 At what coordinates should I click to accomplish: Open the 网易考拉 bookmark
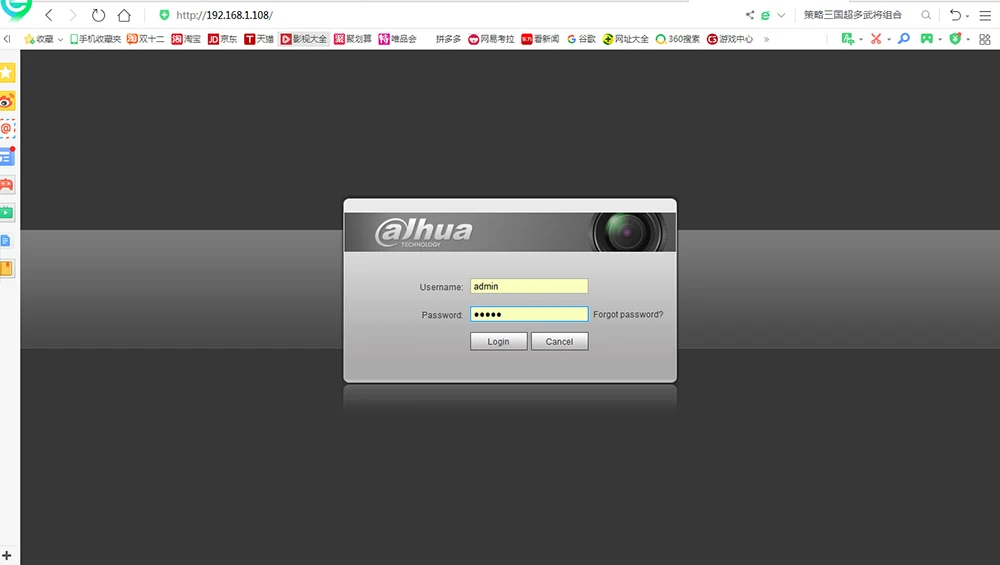(x=491, y=39)
